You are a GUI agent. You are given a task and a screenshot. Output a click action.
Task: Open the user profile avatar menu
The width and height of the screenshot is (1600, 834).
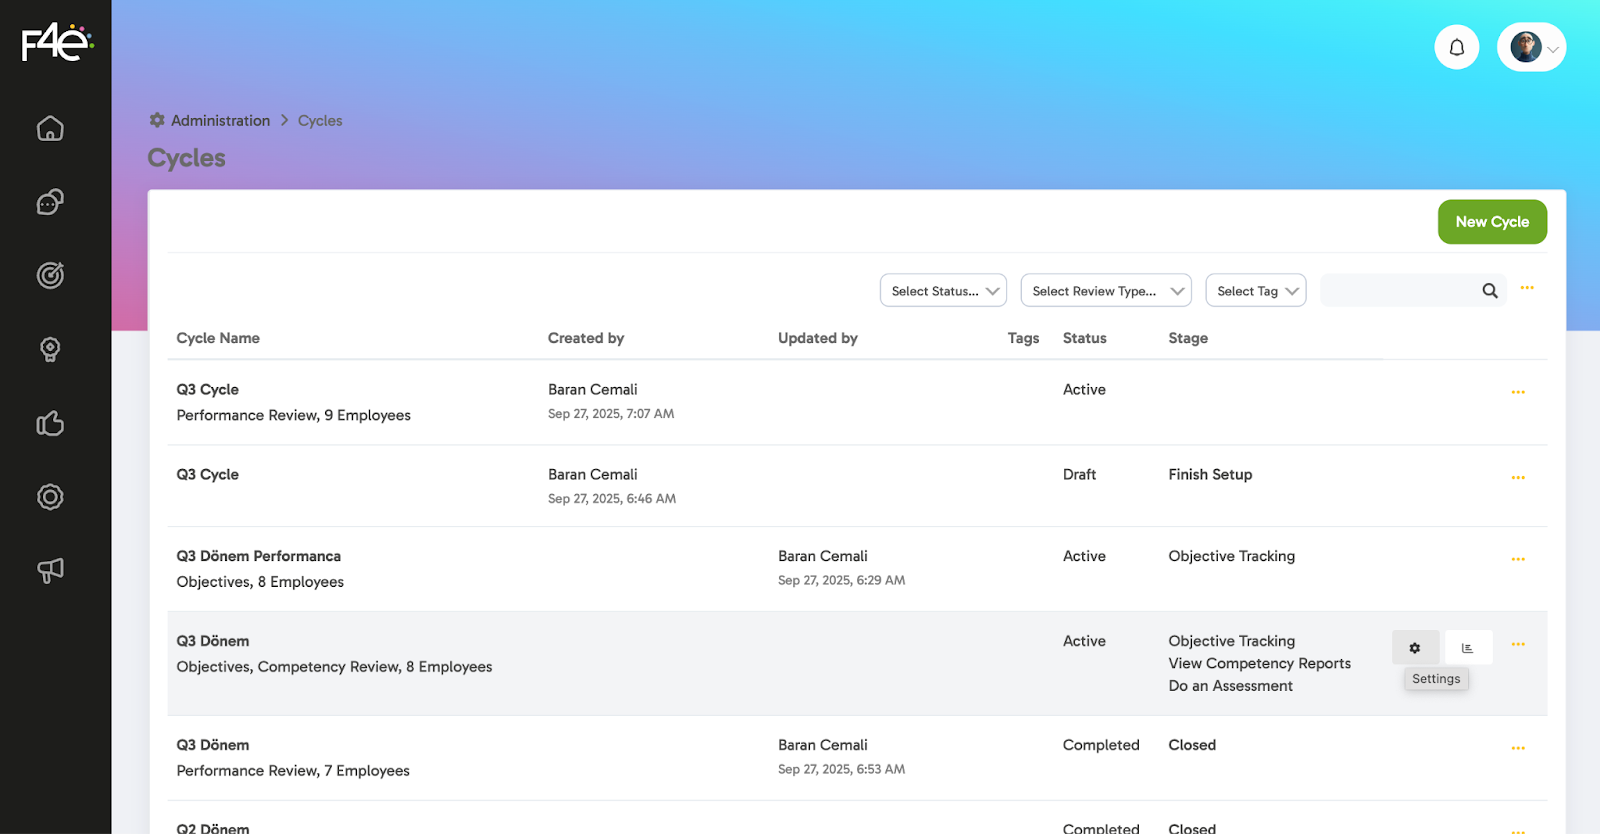point(1531,47)
